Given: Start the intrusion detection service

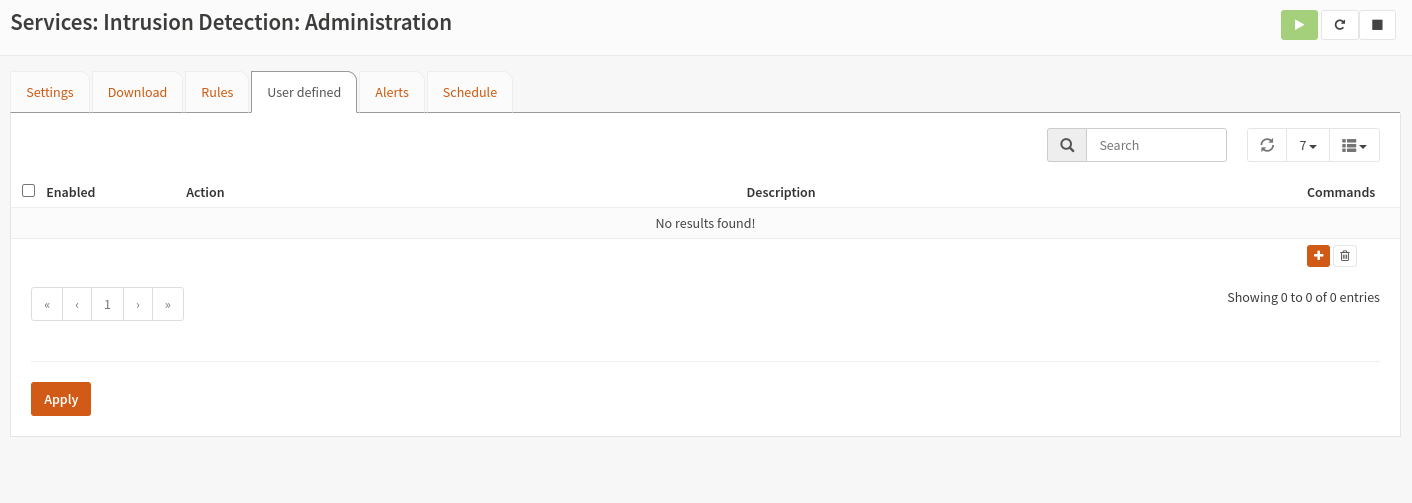Looking at the screenshot, I should click(x=1299, y=25).
